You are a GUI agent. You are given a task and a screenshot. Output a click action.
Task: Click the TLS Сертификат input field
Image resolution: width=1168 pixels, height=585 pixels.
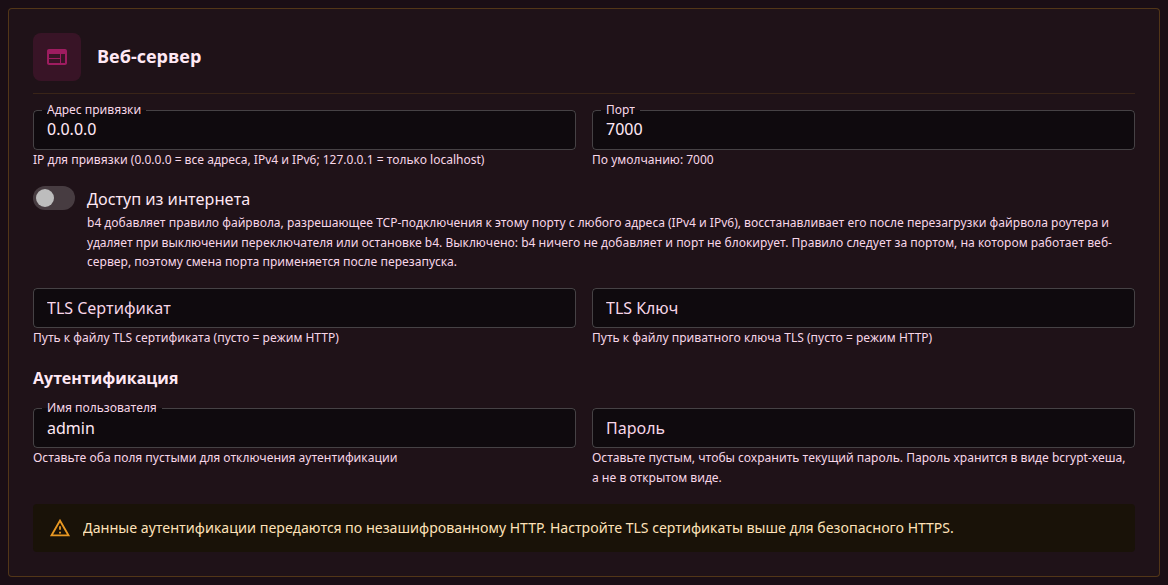[x=304, y=308]
